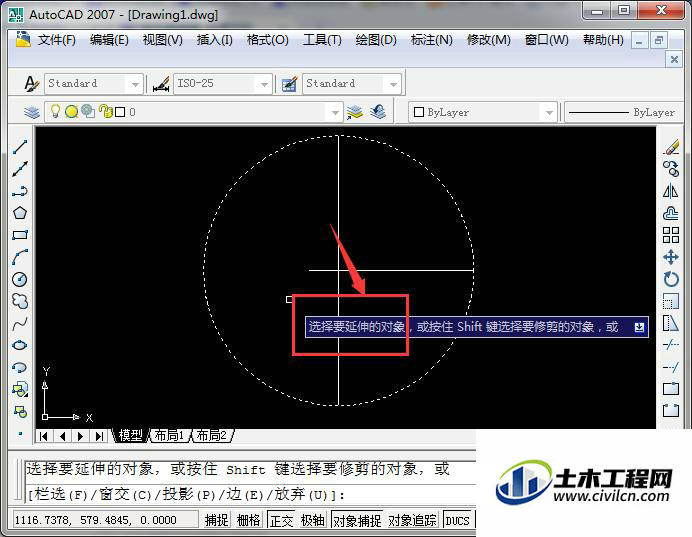Toggle 捕捉 snap mode
The width and height of the screenshot is (692, 537).
217,520
